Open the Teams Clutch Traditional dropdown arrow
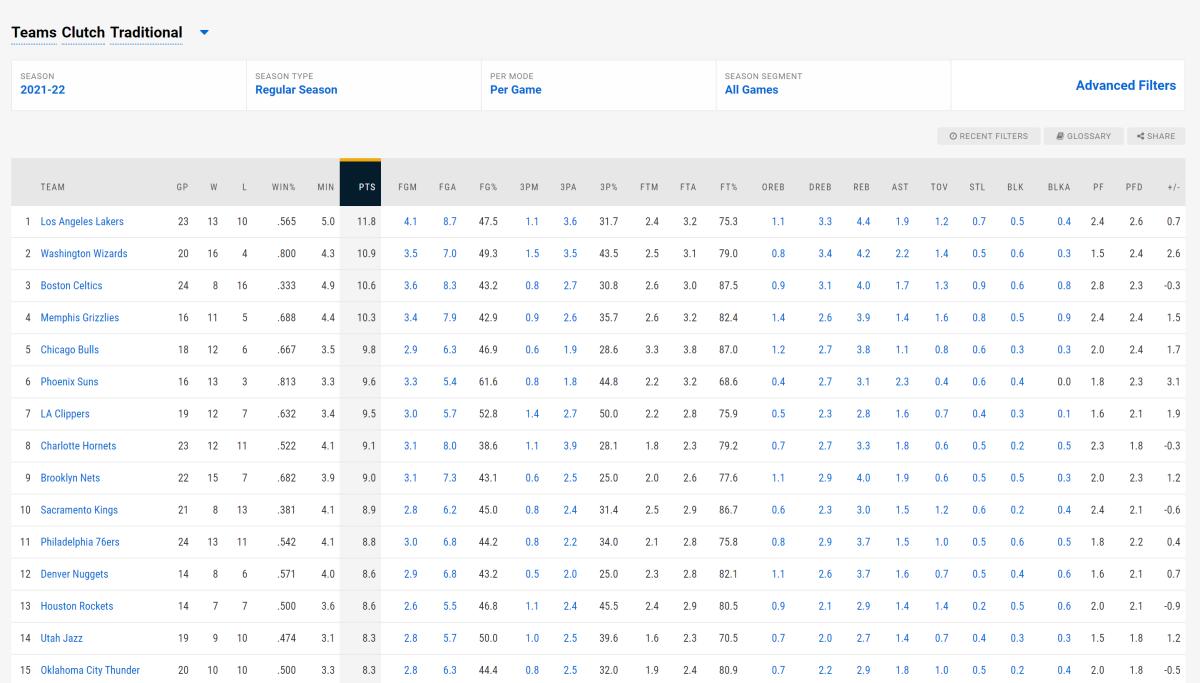 [204, 32]
